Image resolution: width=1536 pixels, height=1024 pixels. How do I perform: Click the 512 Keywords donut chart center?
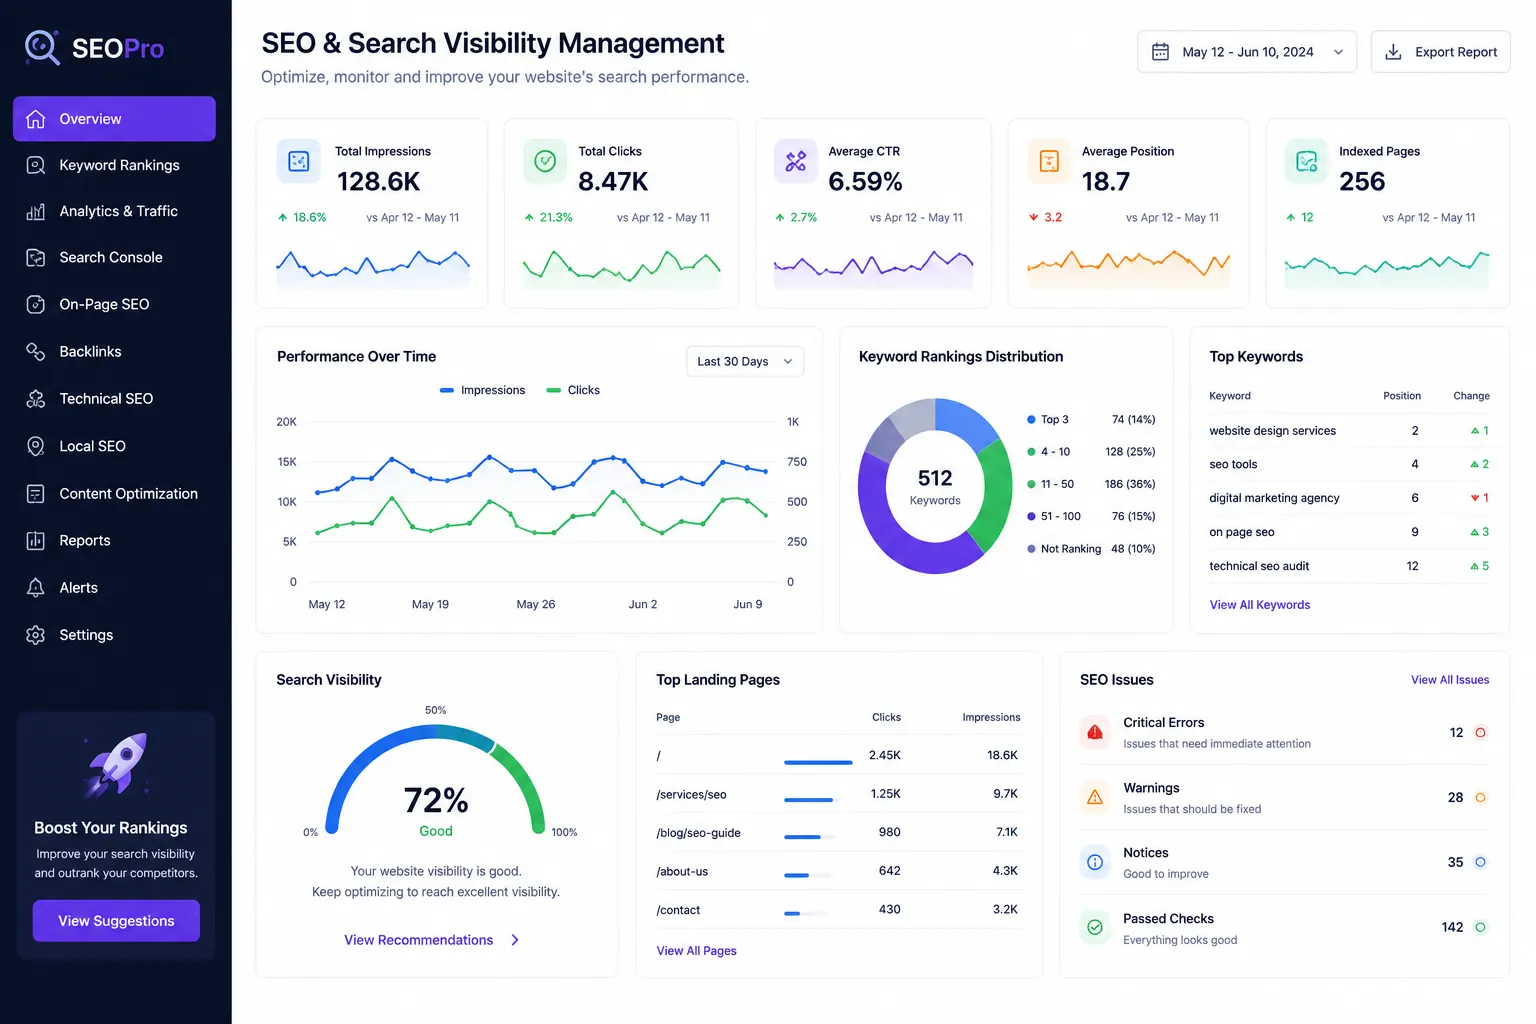coord(935,486)
